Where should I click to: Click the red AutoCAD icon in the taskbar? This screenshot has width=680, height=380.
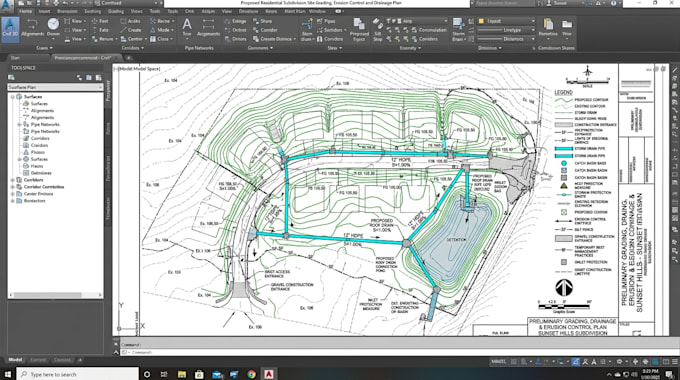[x=269, y=374]
